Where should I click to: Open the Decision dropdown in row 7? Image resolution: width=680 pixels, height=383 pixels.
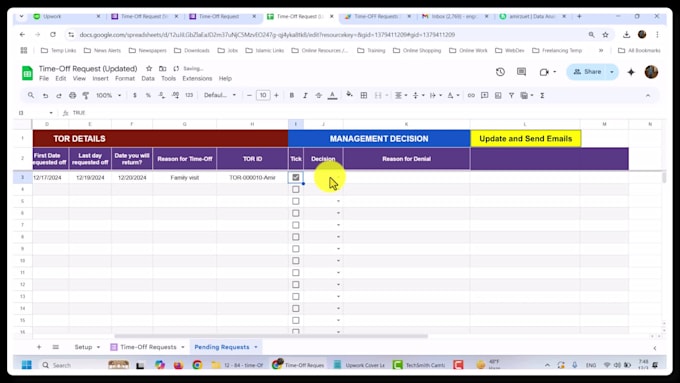point(338,225)
